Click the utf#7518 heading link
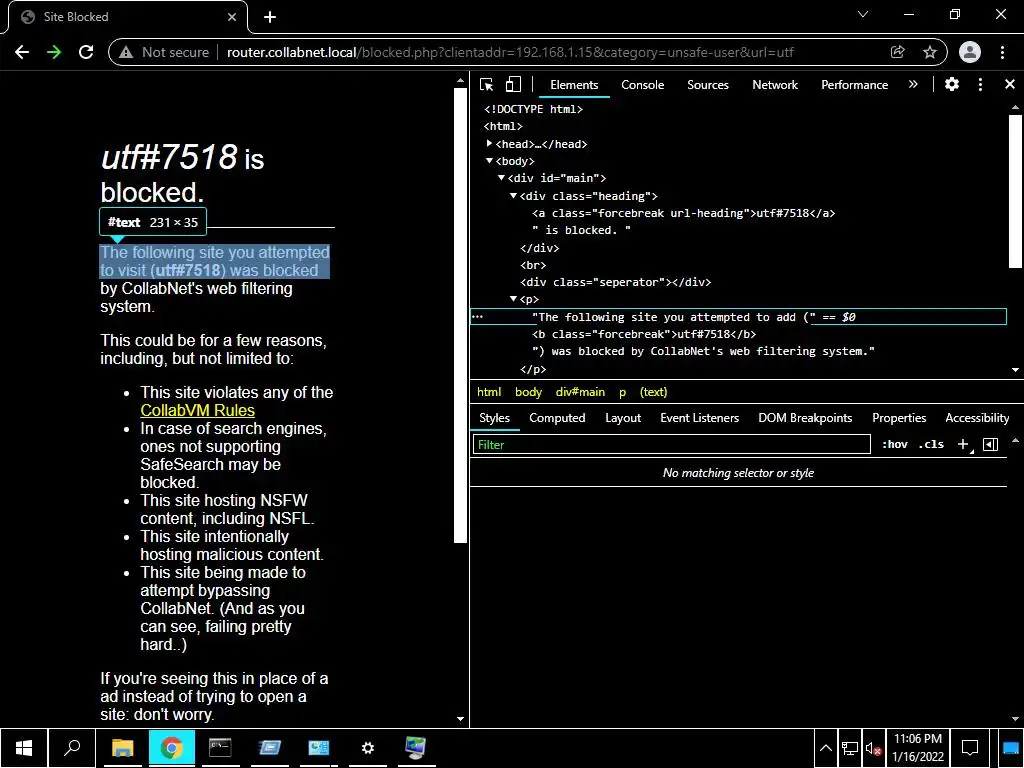Screen dimensions: 1024x768 coord(169,157)
